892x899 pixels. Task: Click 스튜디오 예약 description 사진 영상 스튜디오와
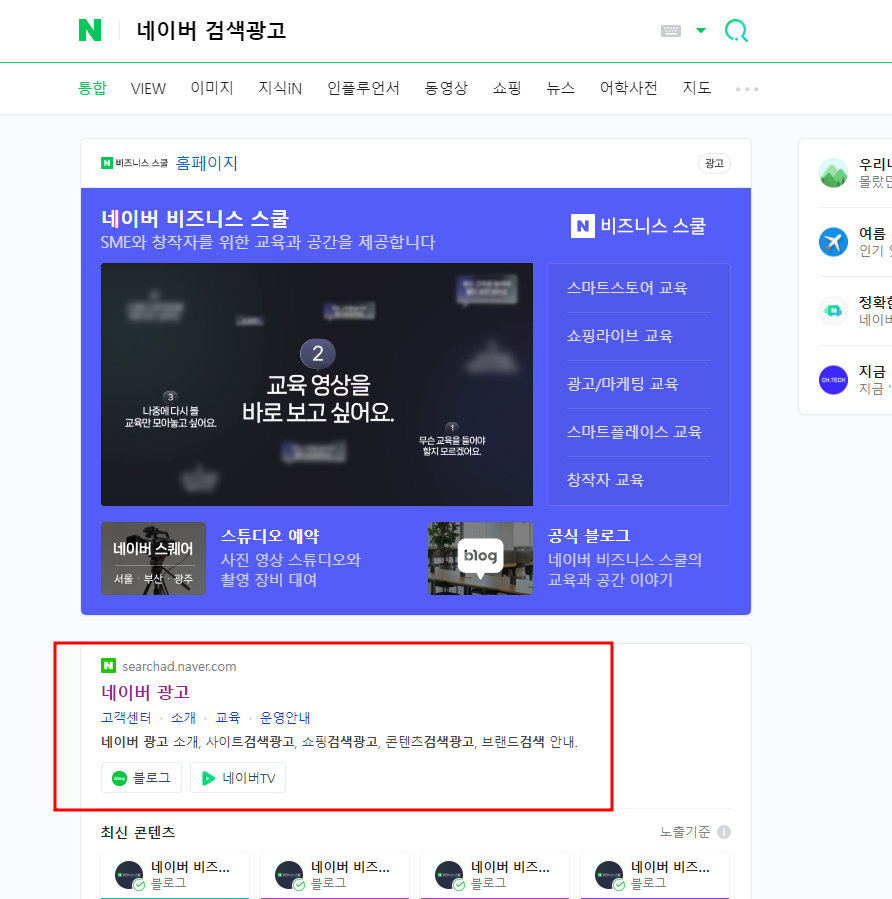click(291, 560)
